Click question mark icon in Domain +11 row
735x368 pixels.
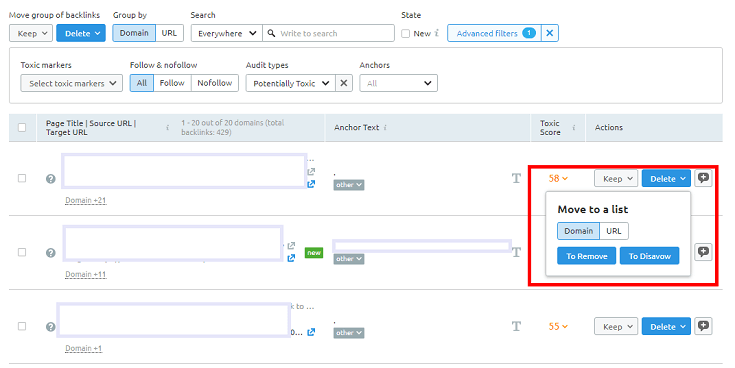[x=51, y=253]
